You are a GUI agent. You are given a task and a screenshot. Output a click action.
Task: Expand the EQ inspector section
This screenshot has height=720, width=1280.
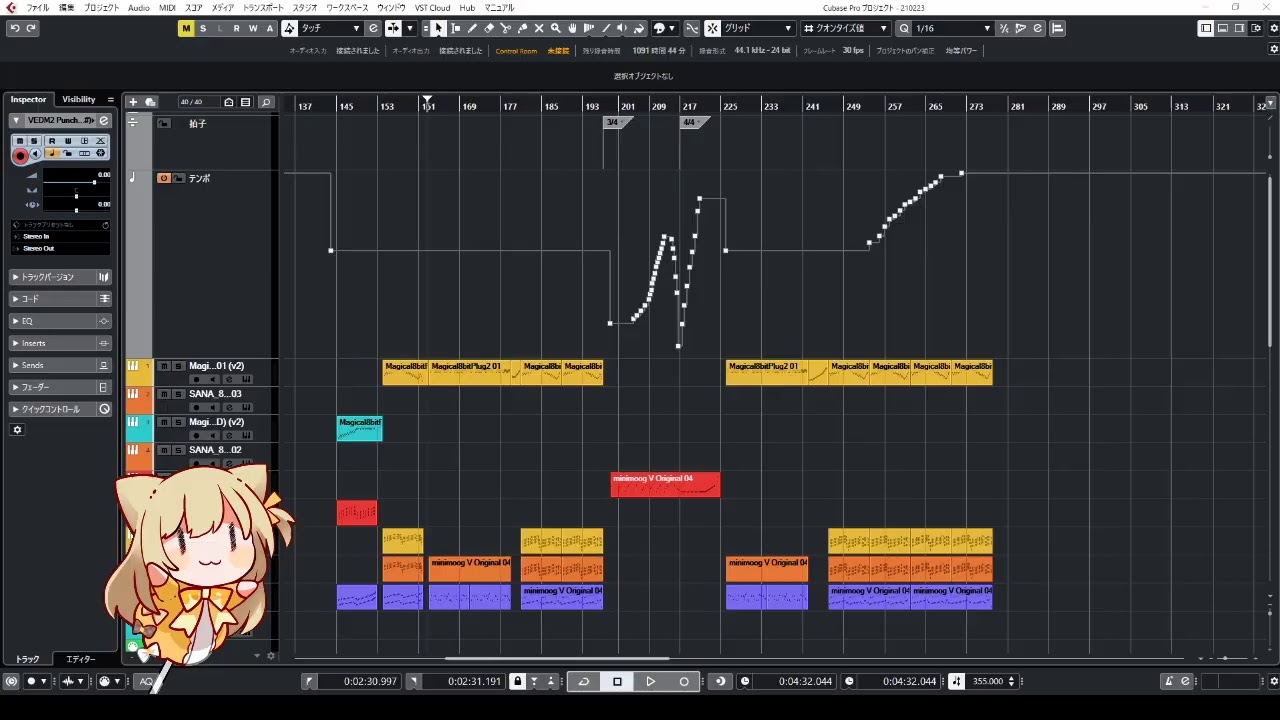(60, 321)
